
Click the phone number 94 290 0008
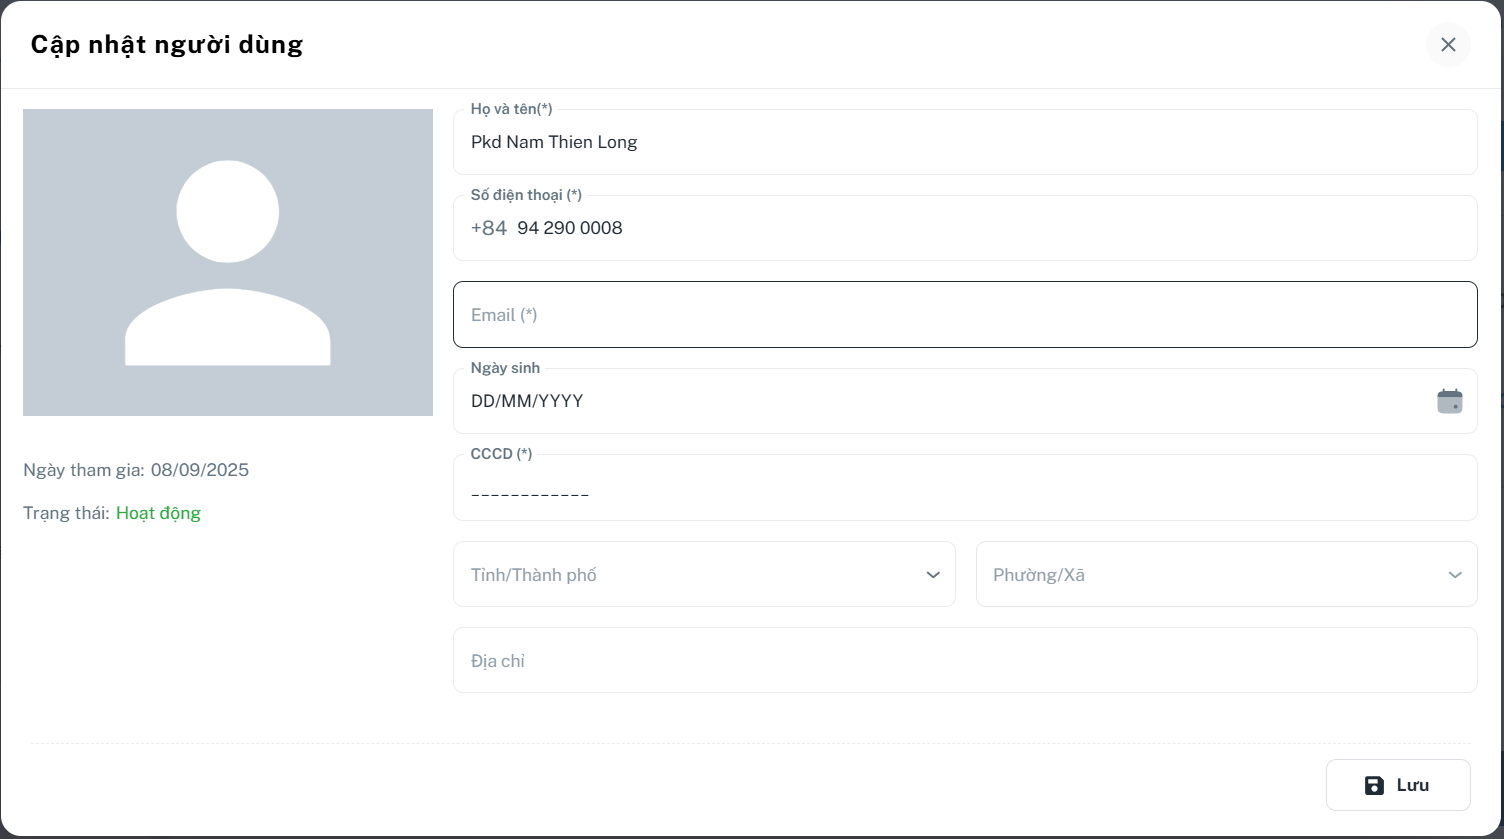click(570, 228)
